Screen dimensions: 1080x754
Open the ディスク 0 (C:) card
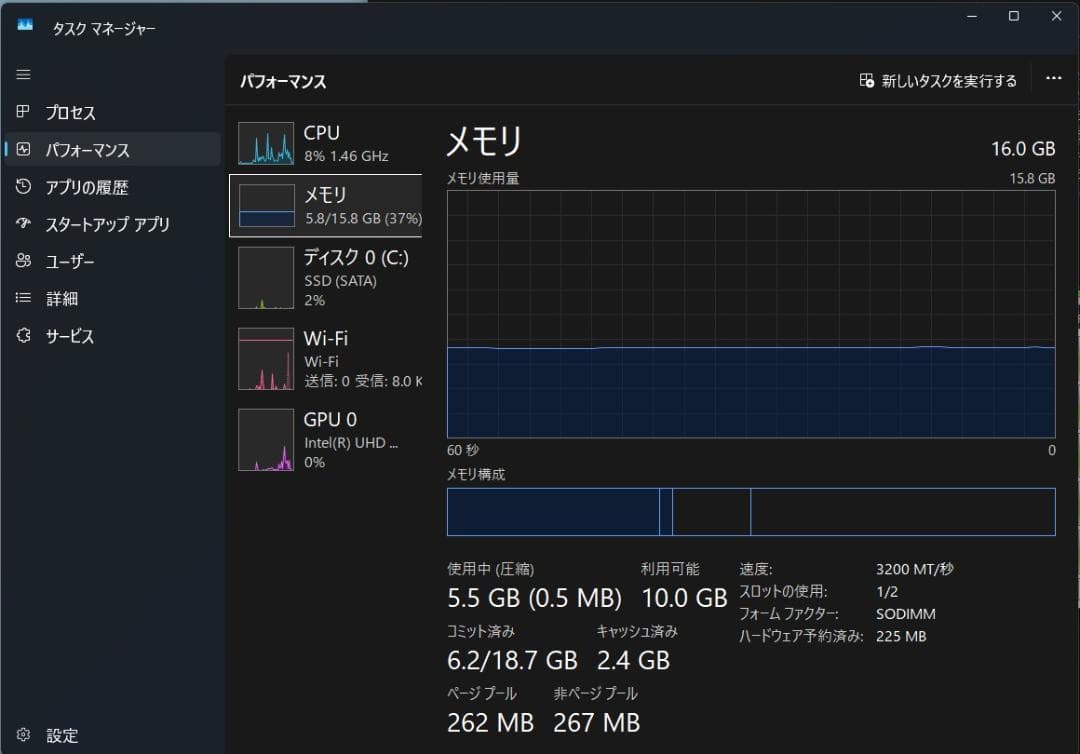(328, 277)
